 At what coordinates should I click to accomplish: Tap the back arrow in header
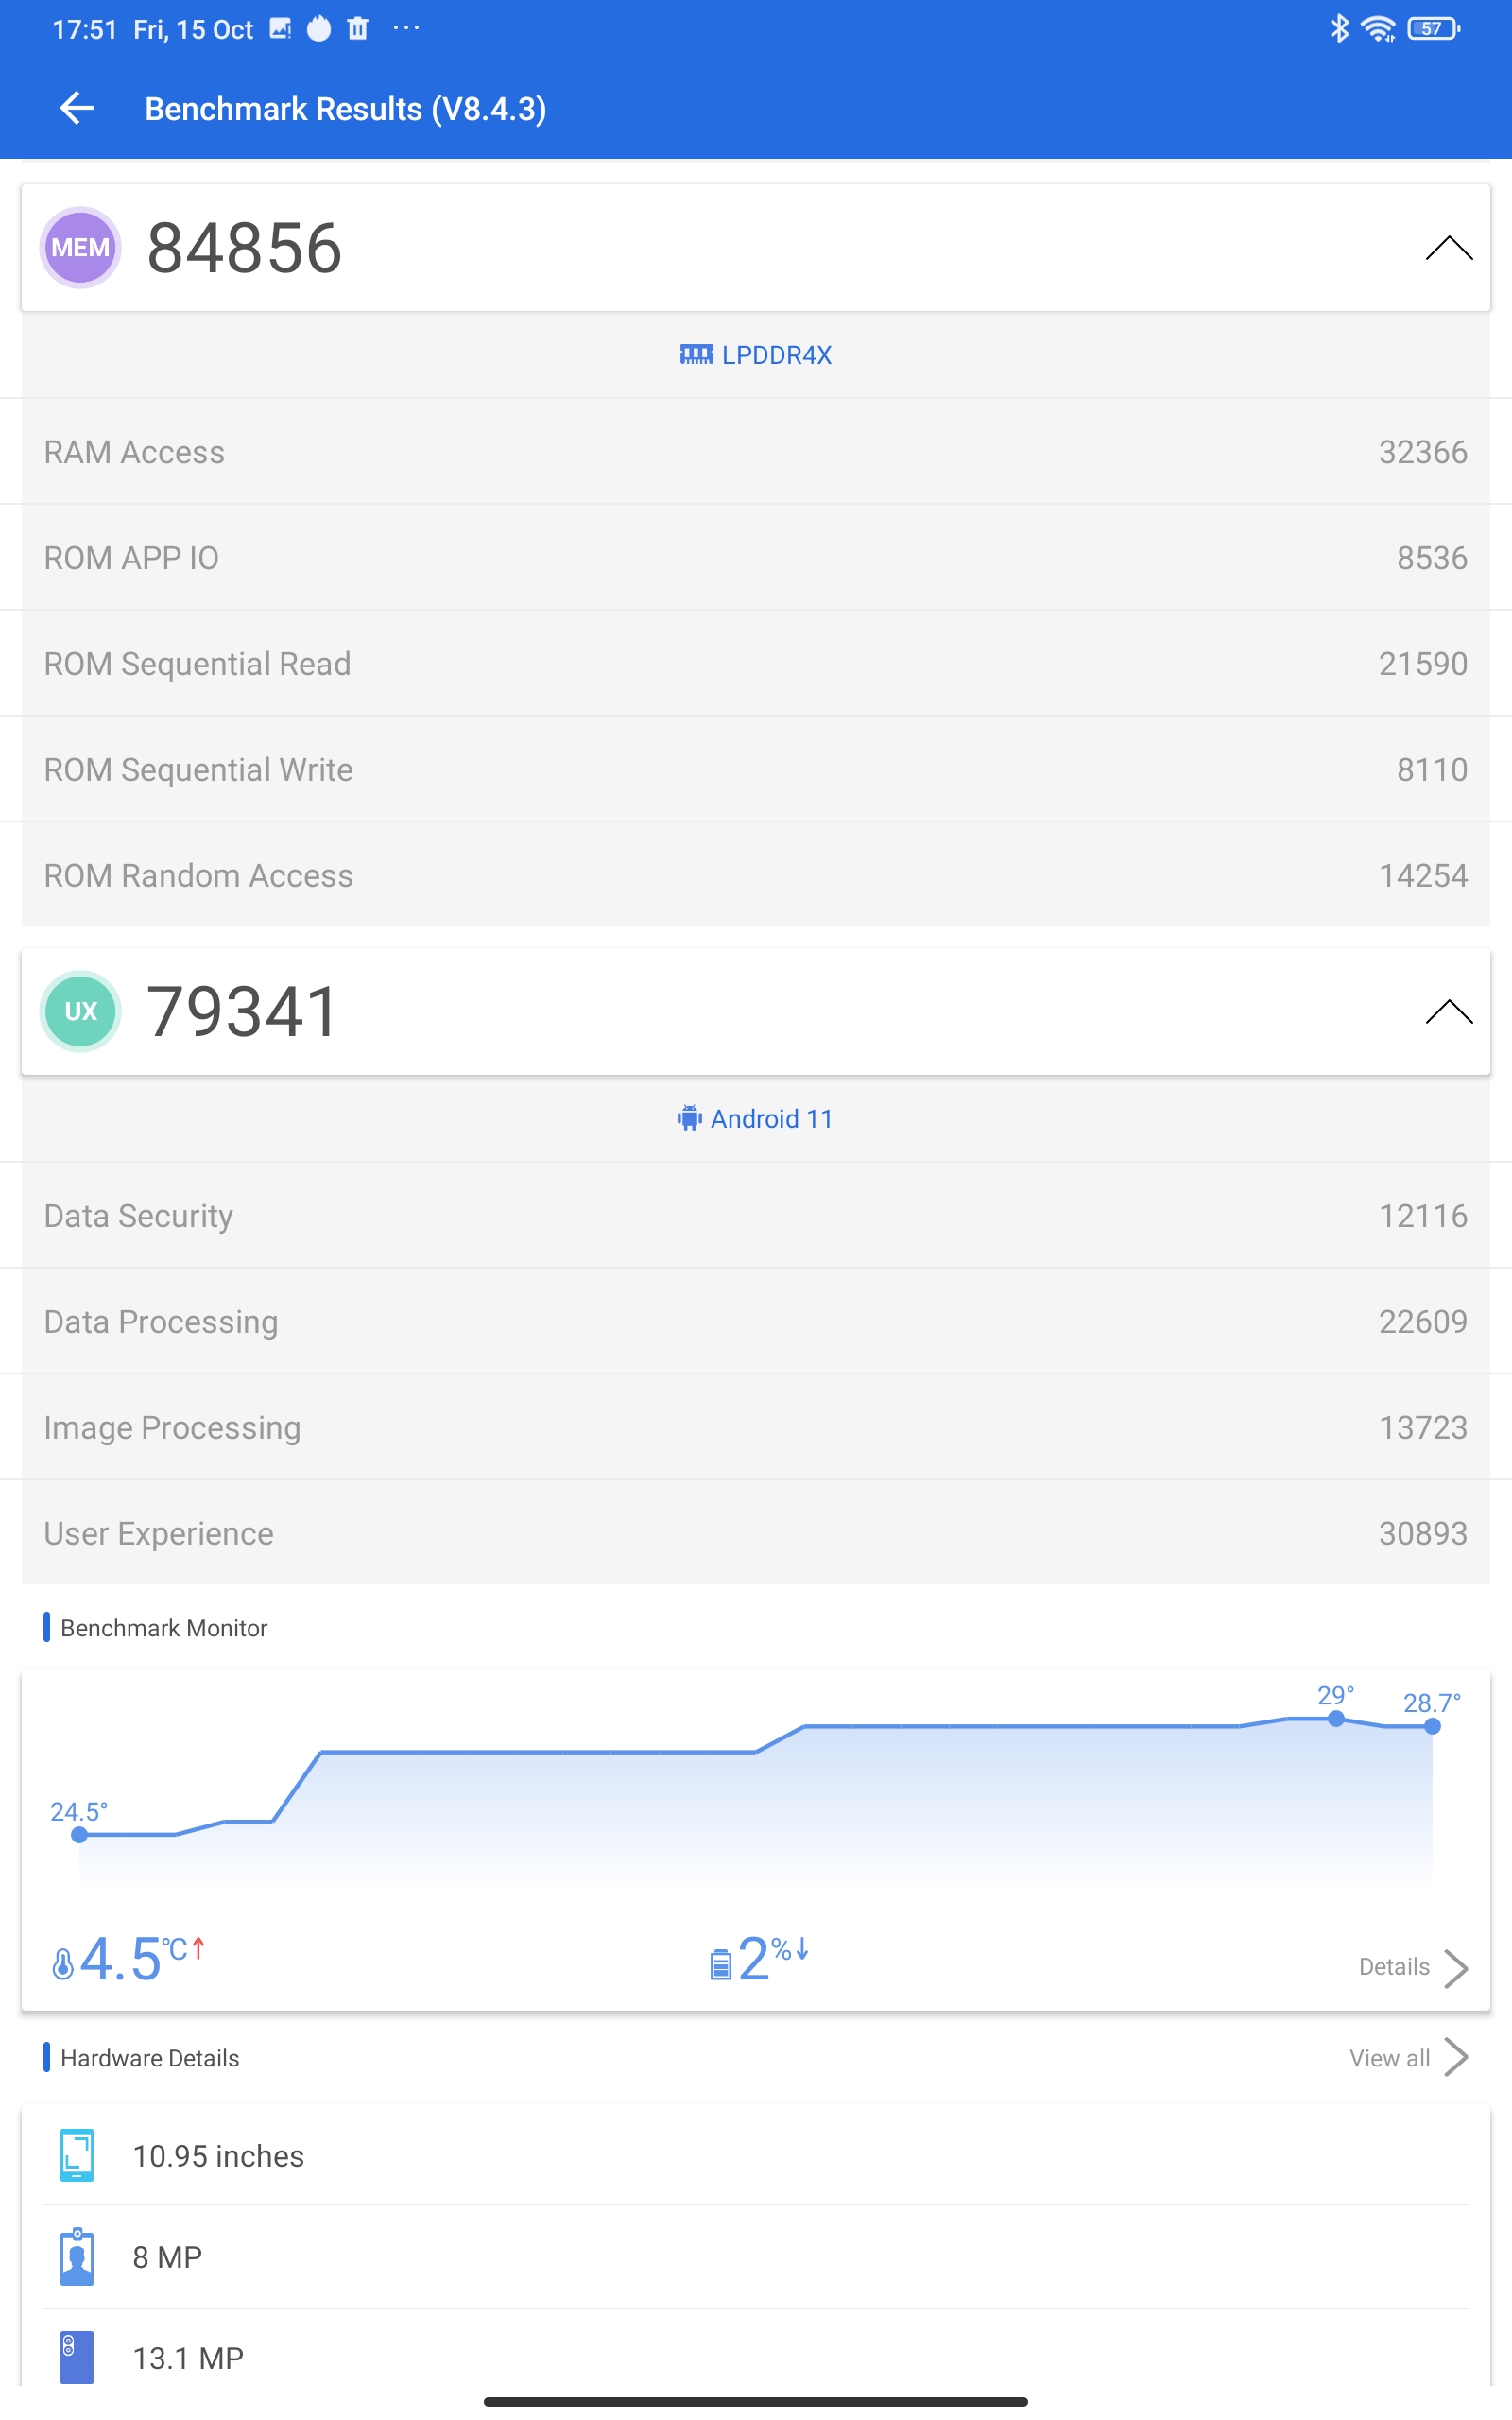(77, 108)
